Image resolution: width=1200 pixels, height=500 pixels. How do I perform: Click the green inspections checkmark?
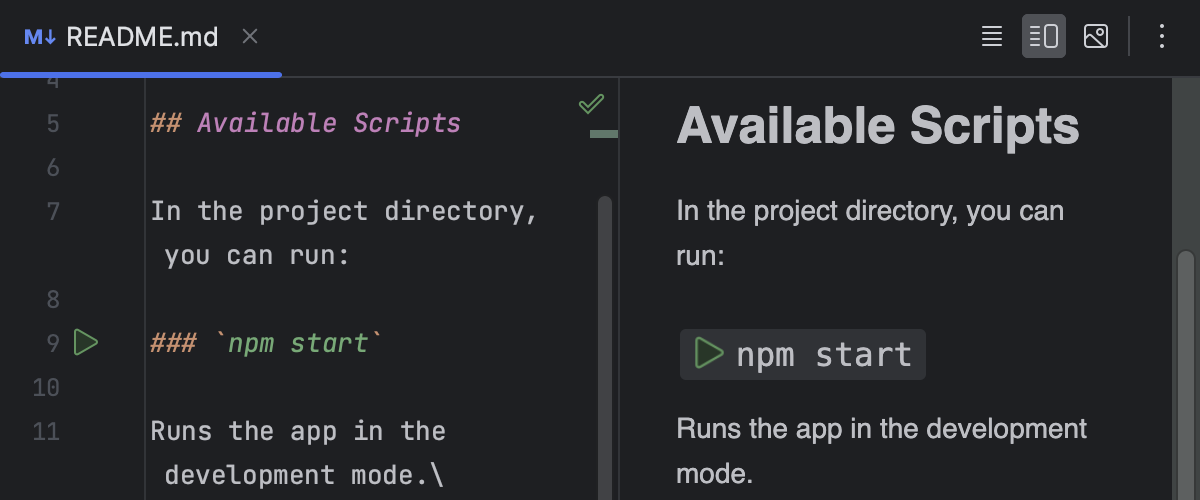[x=591, y=103]
